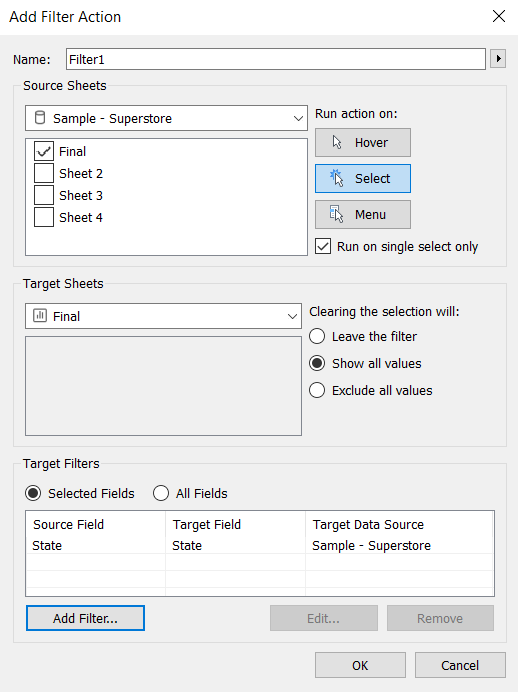Click the Menu cursor icon

click(x=336, y=214)
